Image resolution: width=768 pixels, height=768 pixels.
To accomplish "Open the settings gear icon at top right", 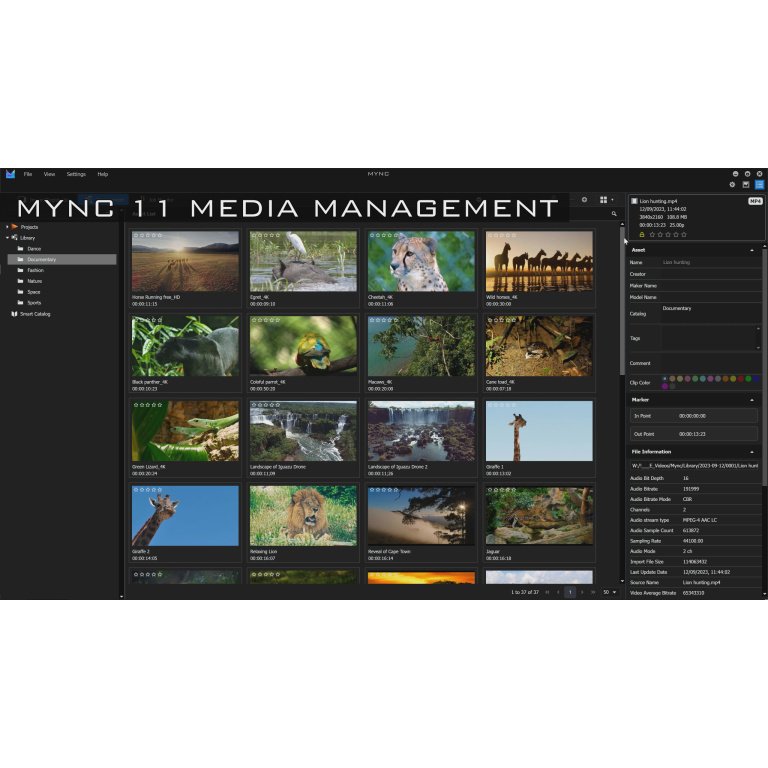I will 732,185.
